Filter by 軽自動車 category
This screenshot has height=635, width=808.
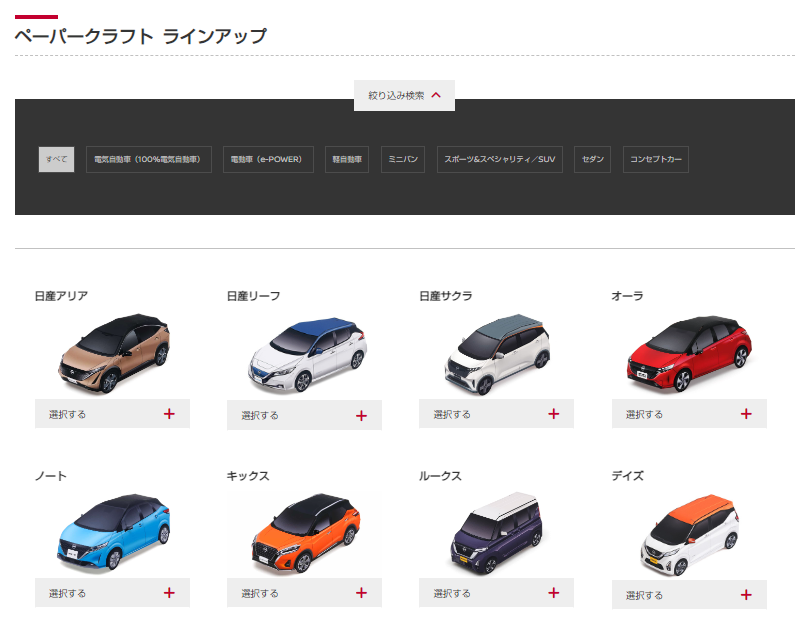click(x=347, y=159)
